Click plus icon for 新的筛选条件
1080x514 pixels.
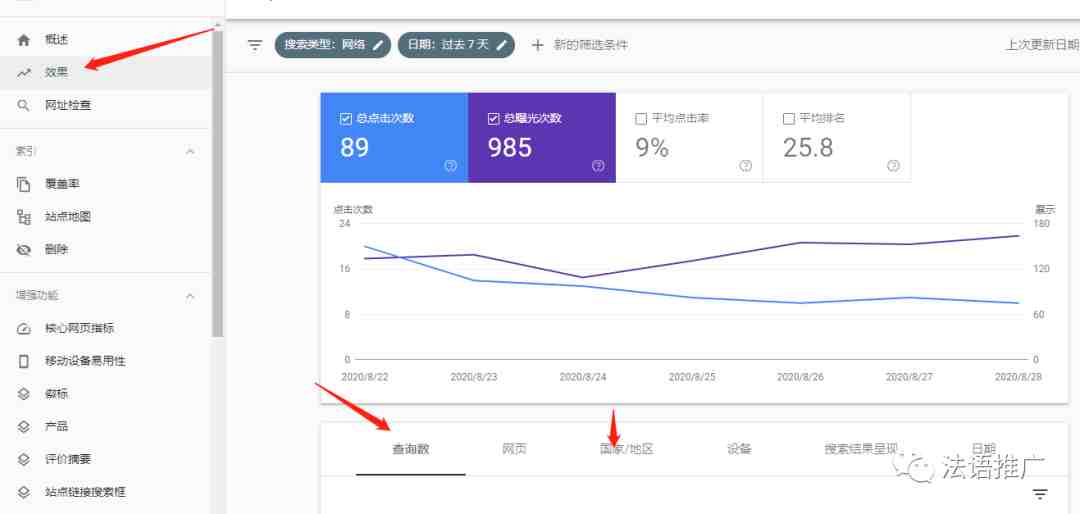coord(538,45)
